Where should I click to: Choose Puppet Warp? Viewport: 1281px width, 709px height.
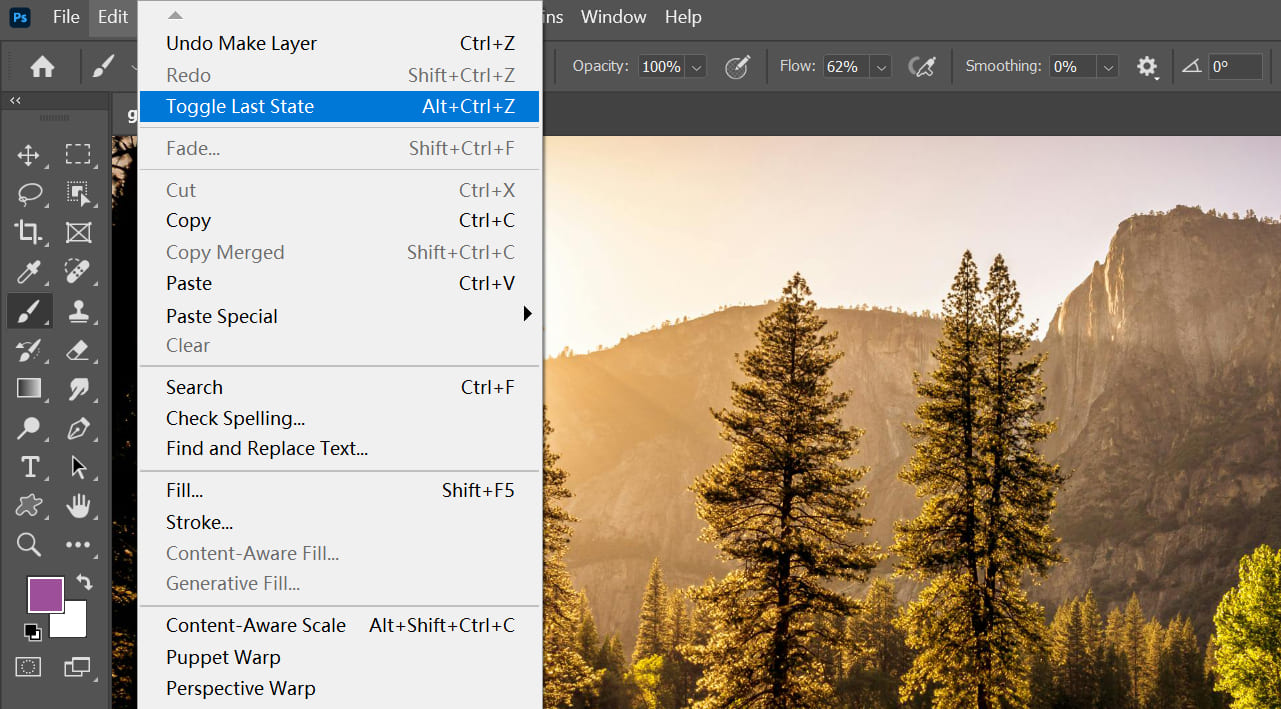(x=222, y=657)
